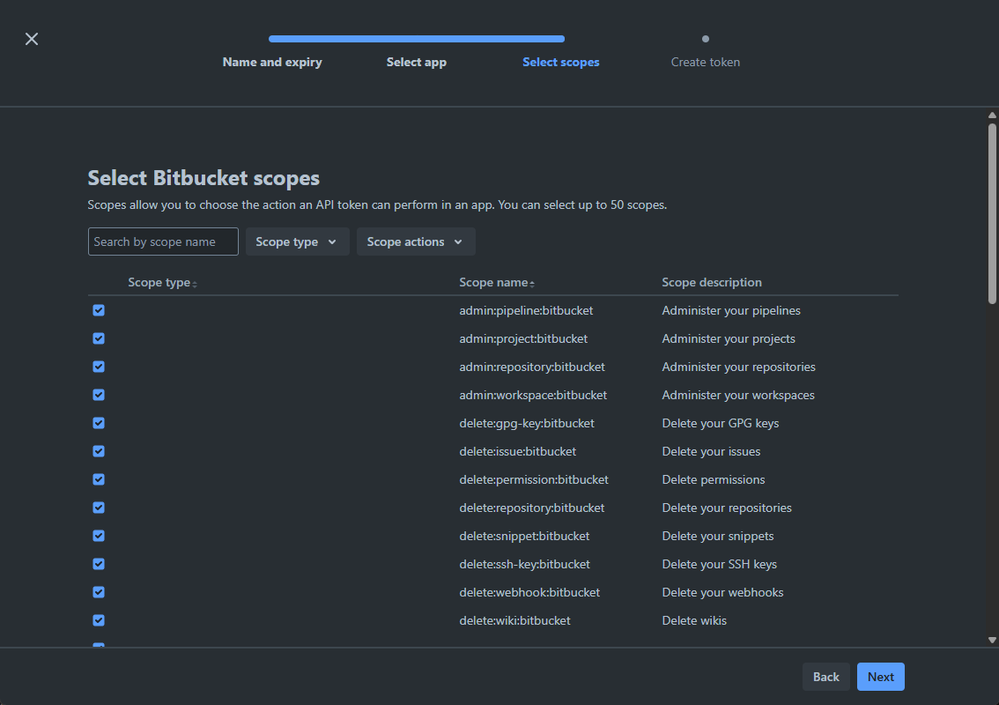This screenshot has width=999, height=705.
Task: Uncheck the delete:permission:bitbucket scope
Action: pyautogui.click(x=99, y=480)
